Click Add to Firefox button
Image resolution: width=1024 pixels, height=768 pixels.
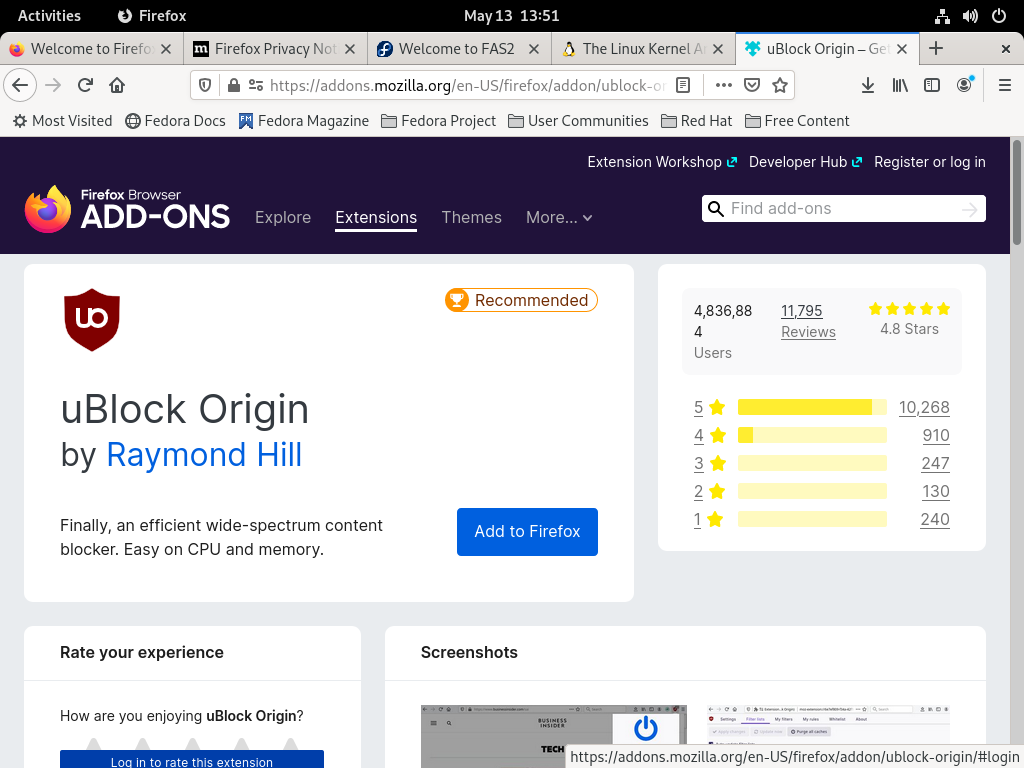[527, 532]
